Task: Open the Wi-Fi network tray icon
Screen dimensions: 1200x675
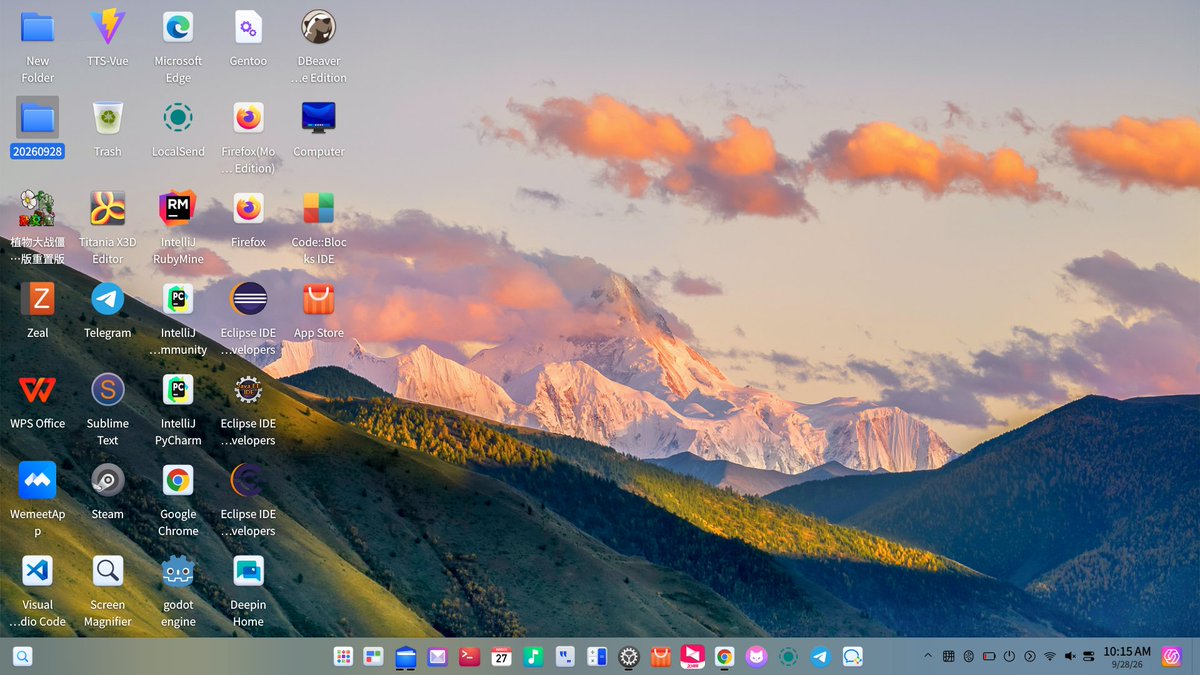Action: point(1050,656)
